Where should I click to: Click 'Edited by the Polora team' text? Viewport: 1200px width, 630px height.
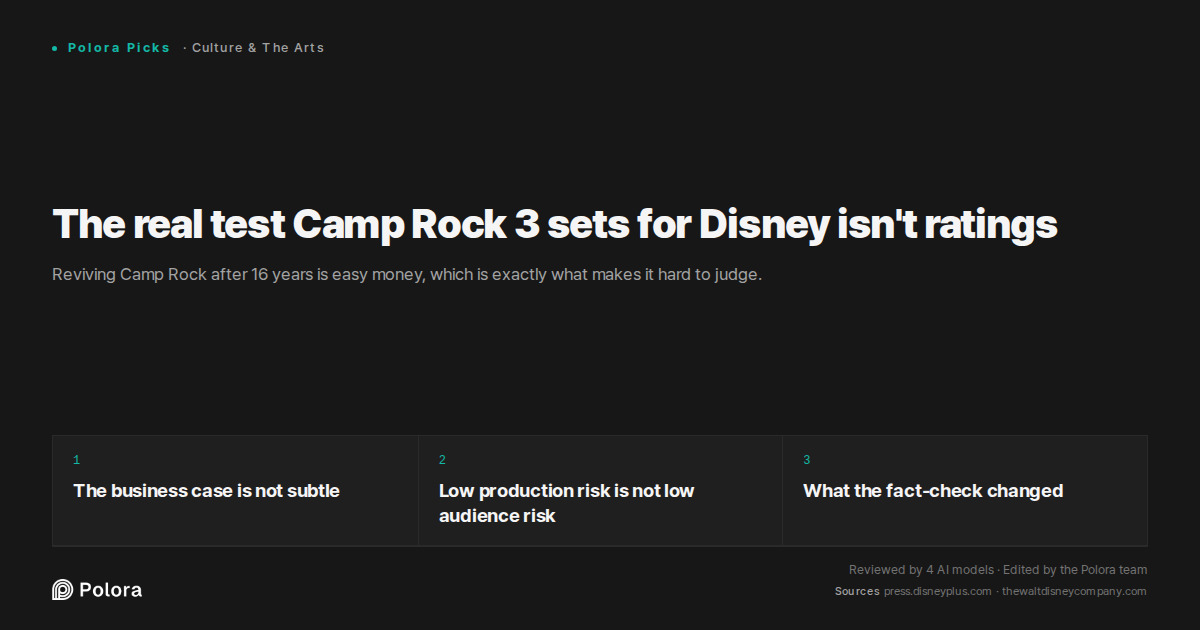pyautogui.click(x=1075, y=570)
